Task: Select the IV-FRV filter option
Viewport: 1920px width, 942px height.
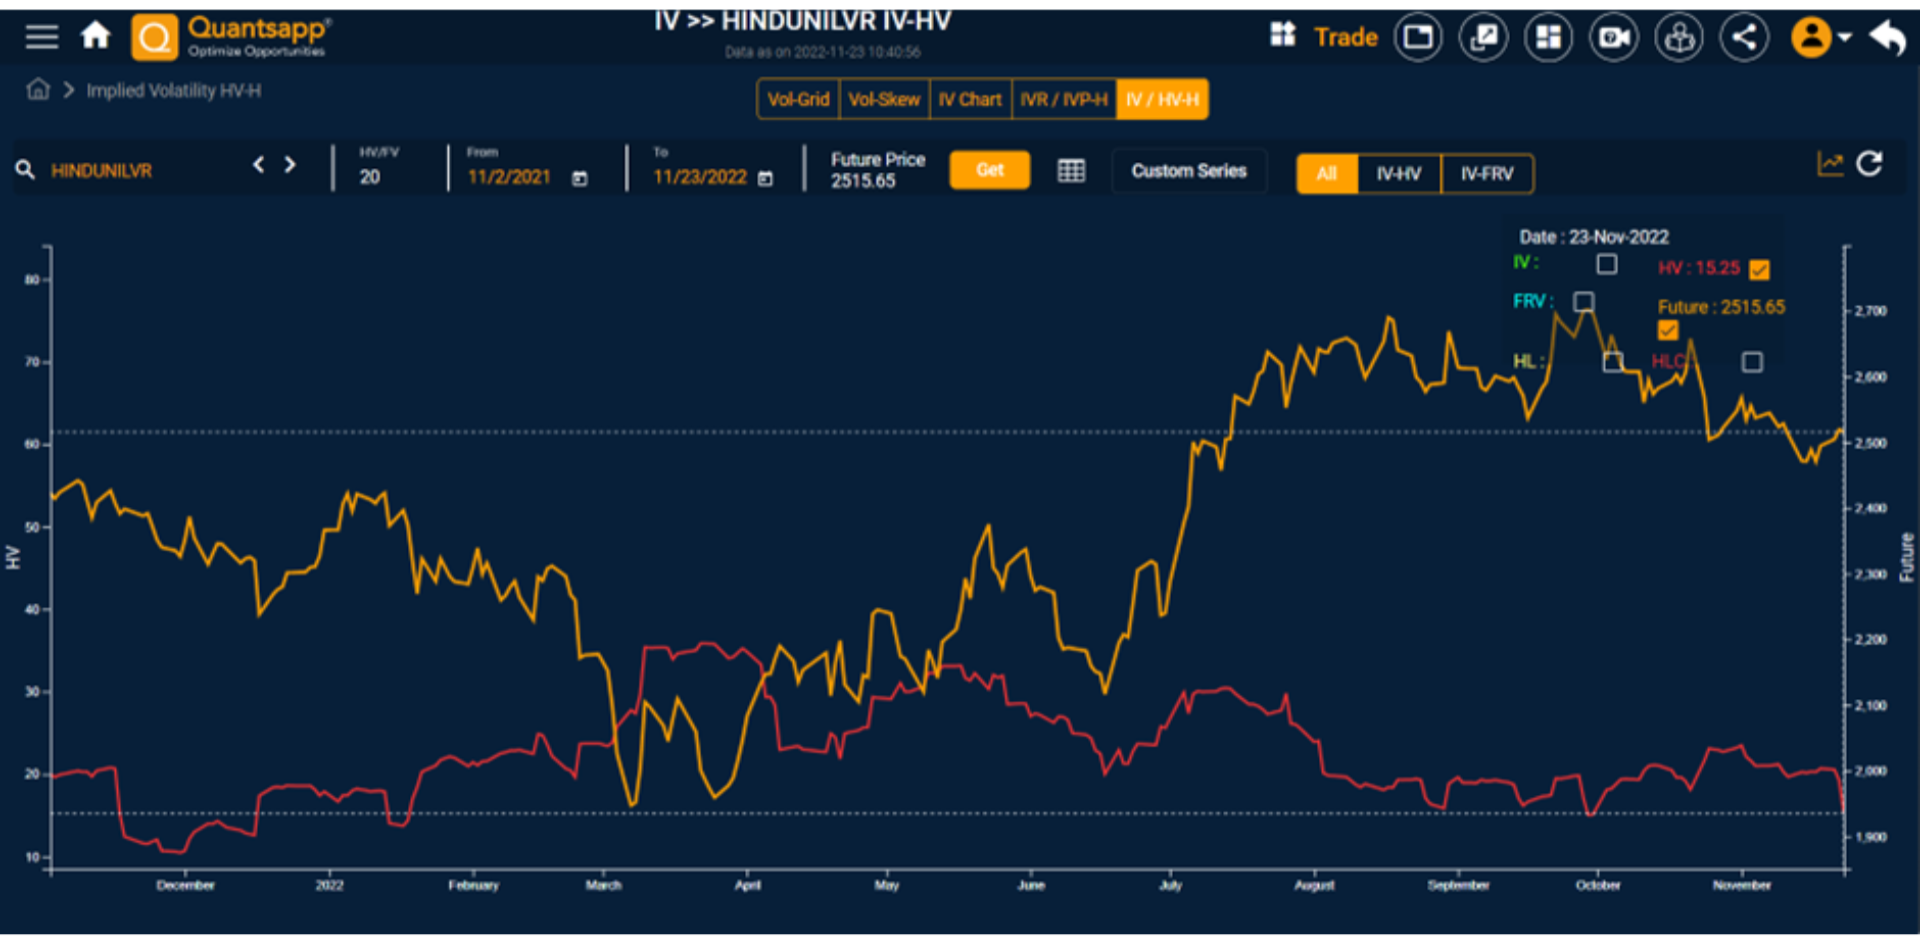Action: point(1487,173)
